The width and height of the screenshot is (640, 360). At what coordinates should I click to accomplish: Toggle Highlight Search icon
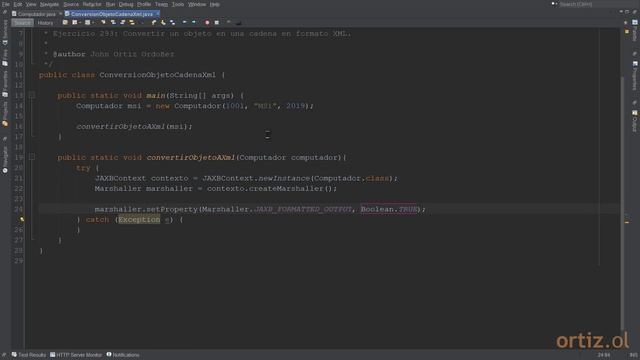click(132, 22)
